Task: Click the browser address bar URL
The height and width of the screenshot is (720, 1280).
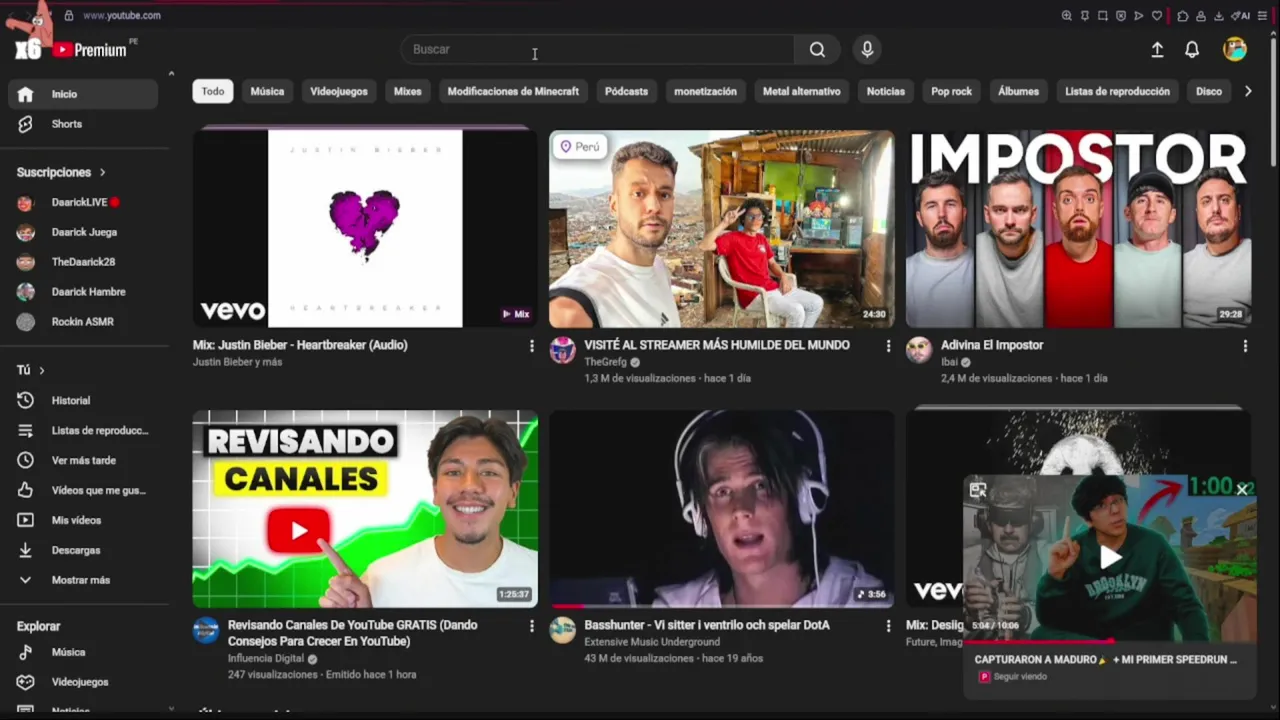Action: [122, 16]
